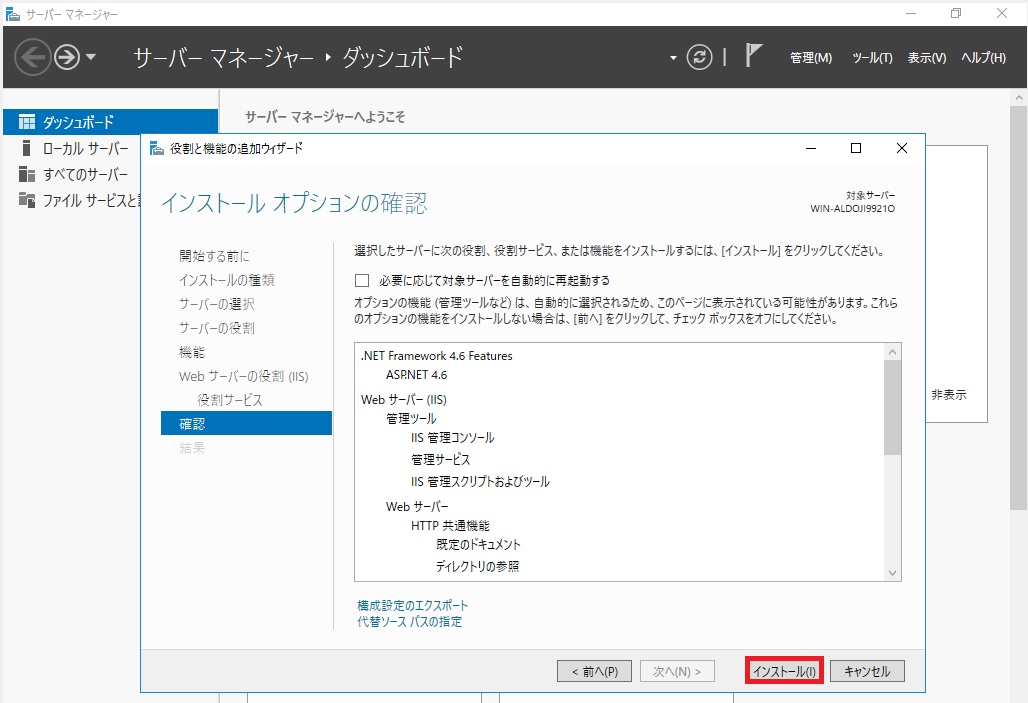This screenshot has width=1028, height=703.
Task: Click IIS 管理スクリプトおよびツール in the list
Action: (x=480, y=481)
